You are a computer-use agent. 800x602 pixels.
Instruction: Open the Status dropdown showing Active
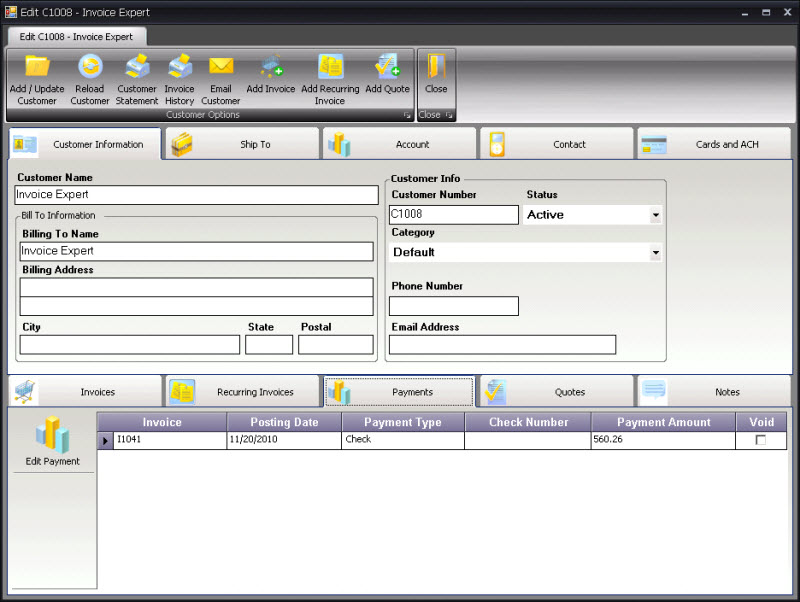(x=656, y=215)
